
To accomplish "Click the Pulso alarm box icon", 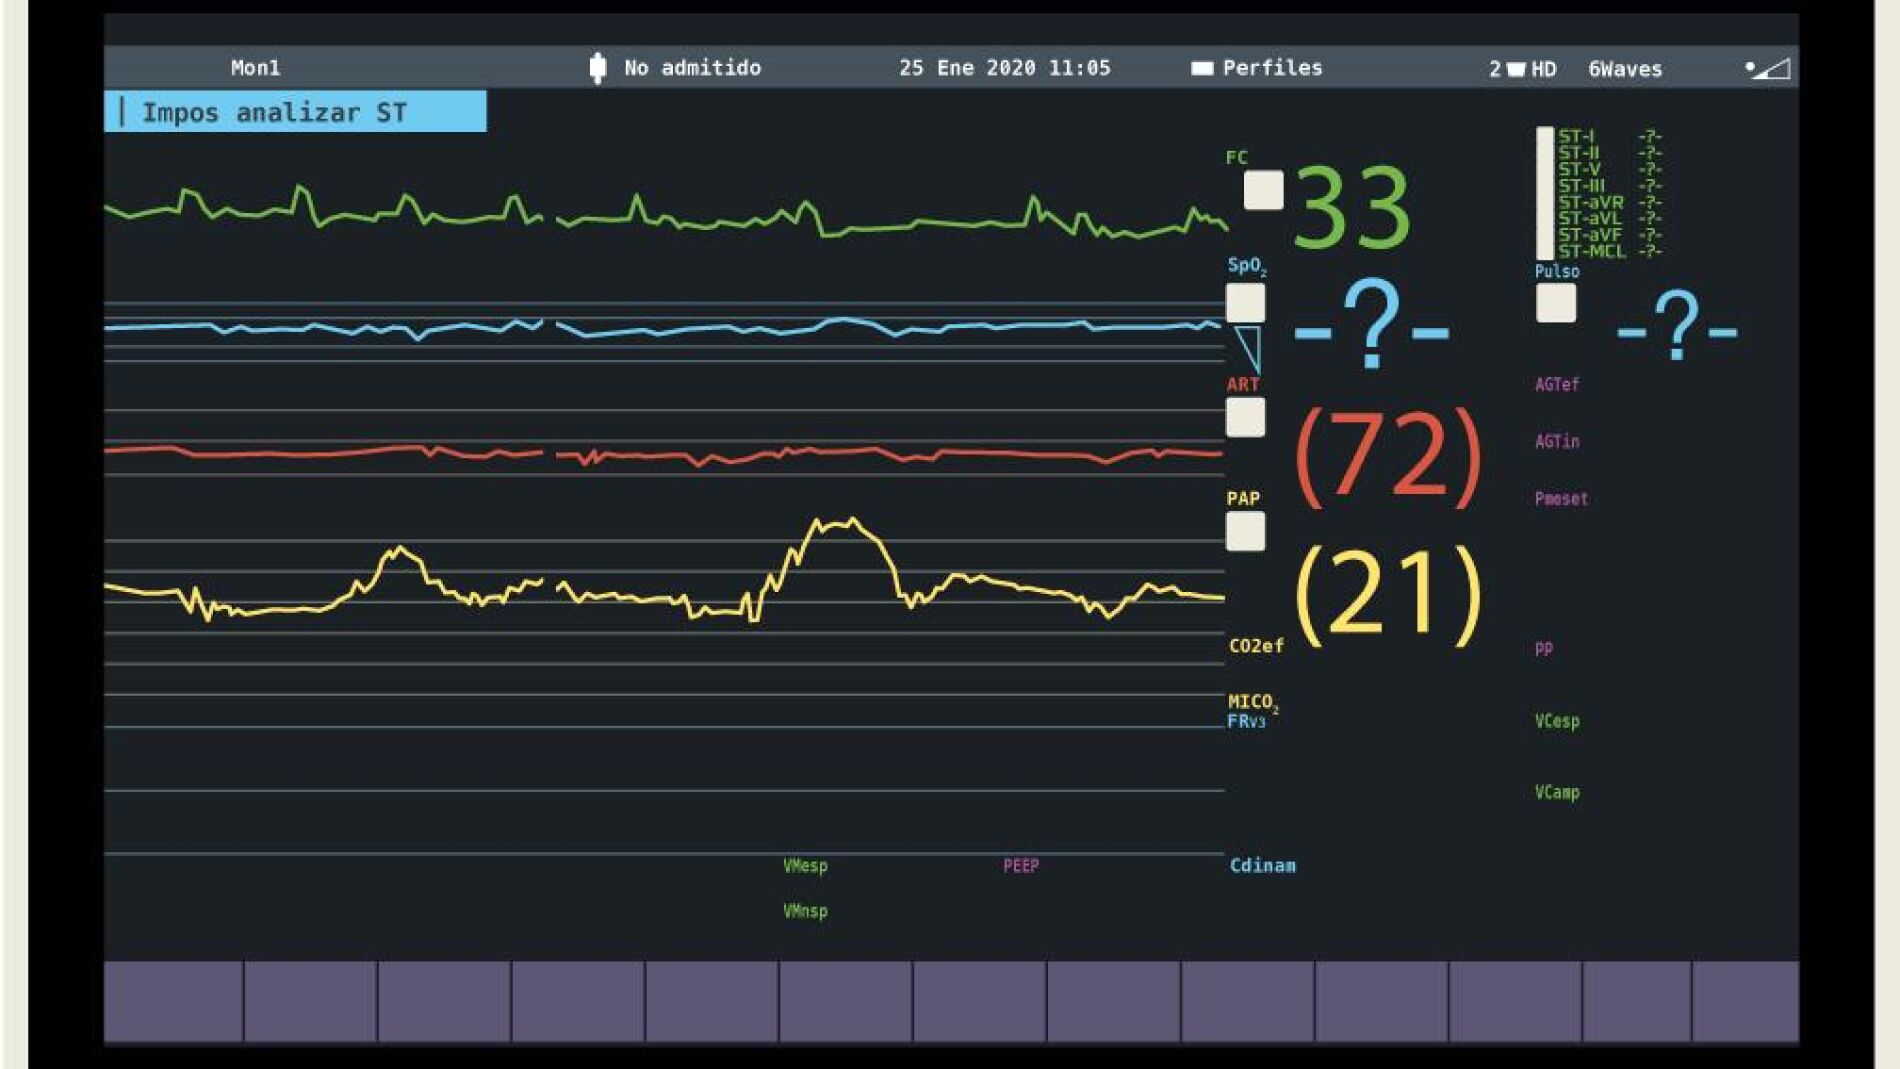I will click(1555, 303).
